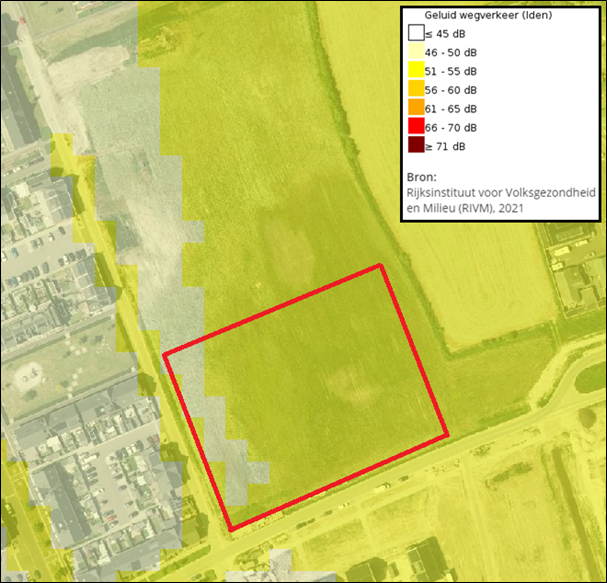607x583 pixels.
Task: Click the 56 - 60 dB amber swatch
Action: [x=416, y=89]
